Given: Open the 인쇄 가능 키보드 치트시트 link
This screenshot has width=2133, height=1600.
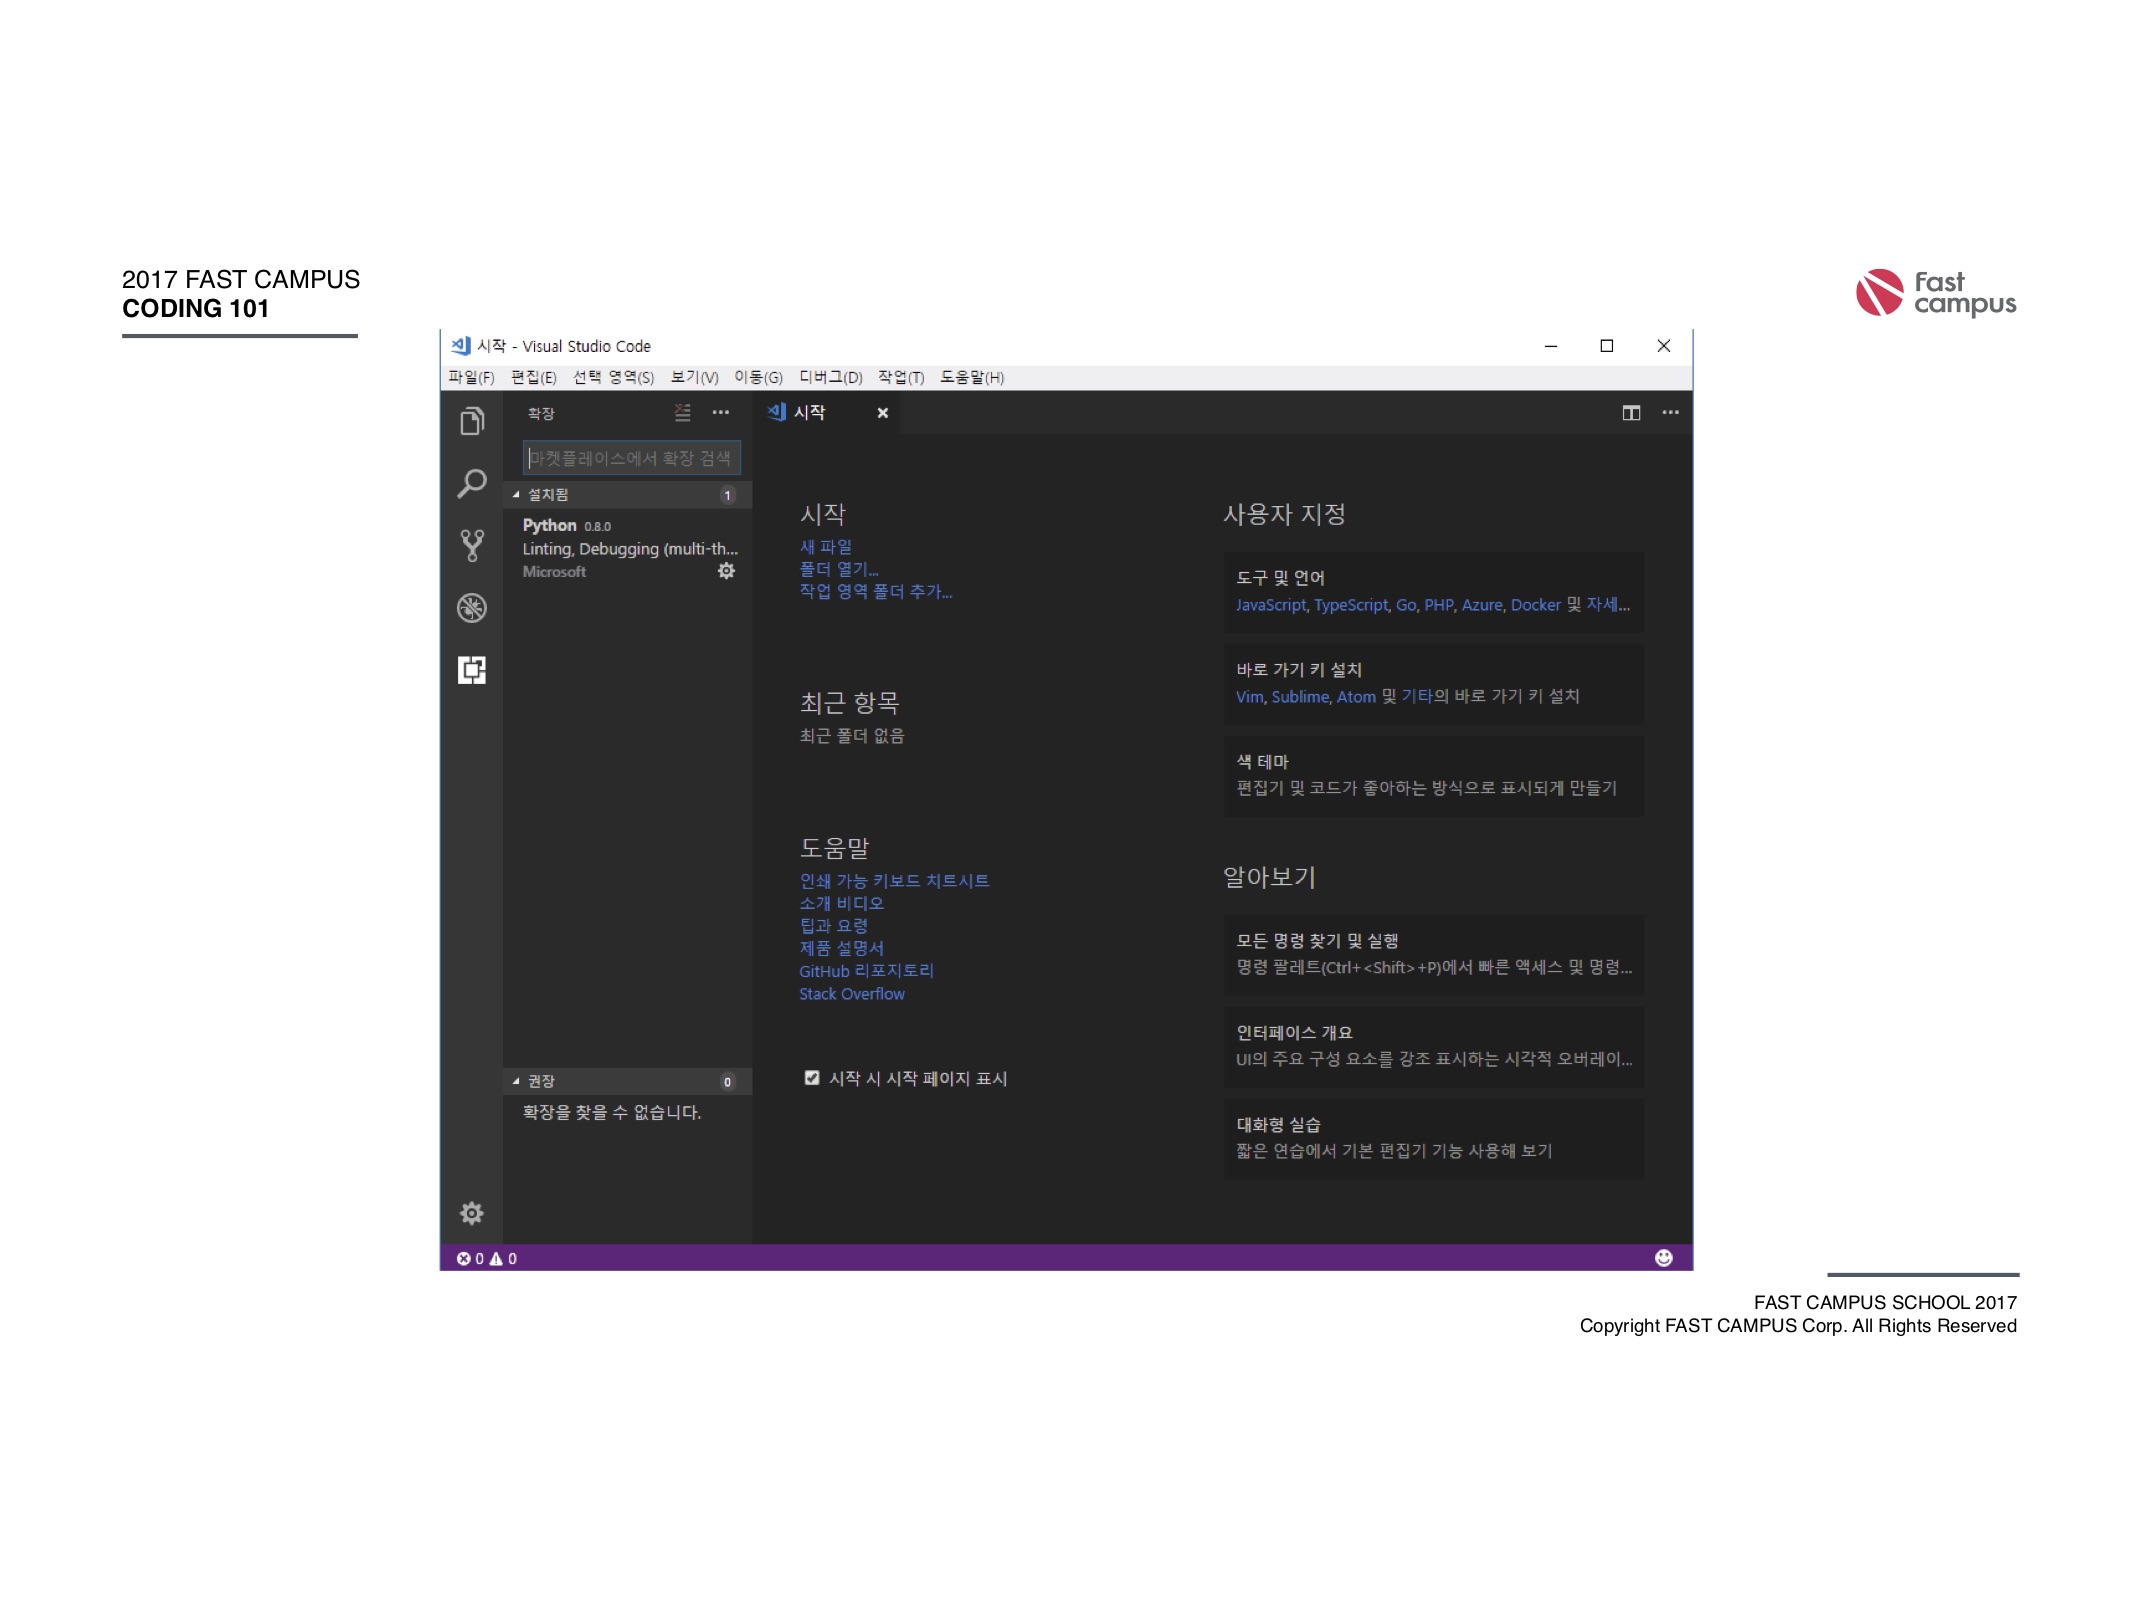Looking at the screenshot, I should click(894, 881).
